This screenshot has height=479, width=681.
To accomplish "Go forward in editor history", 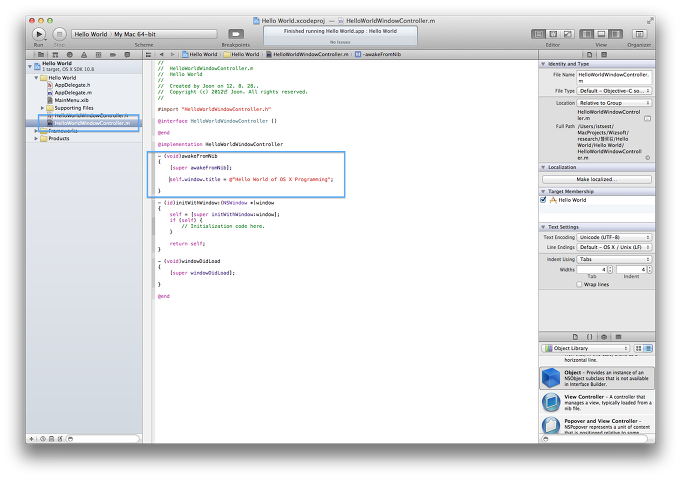I will click(172, 55).
